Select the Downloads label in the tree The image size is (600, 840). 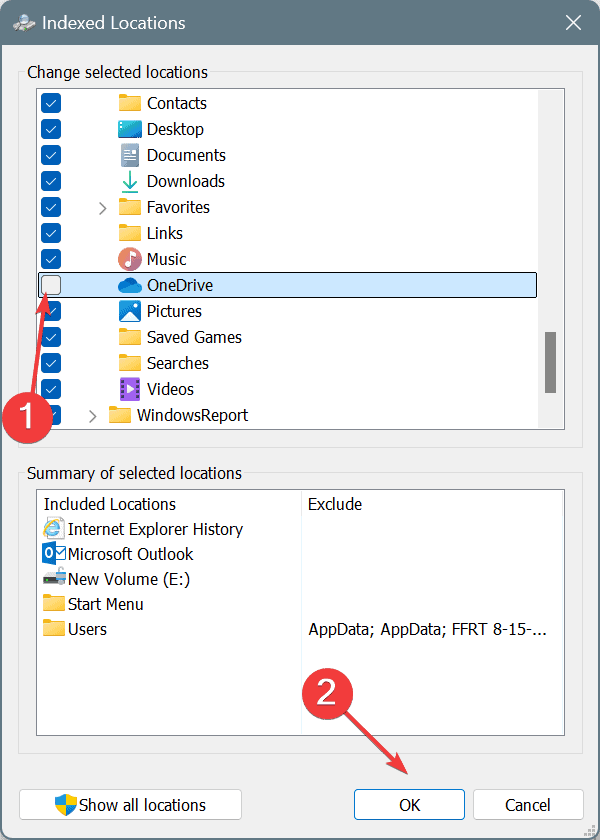186,181
